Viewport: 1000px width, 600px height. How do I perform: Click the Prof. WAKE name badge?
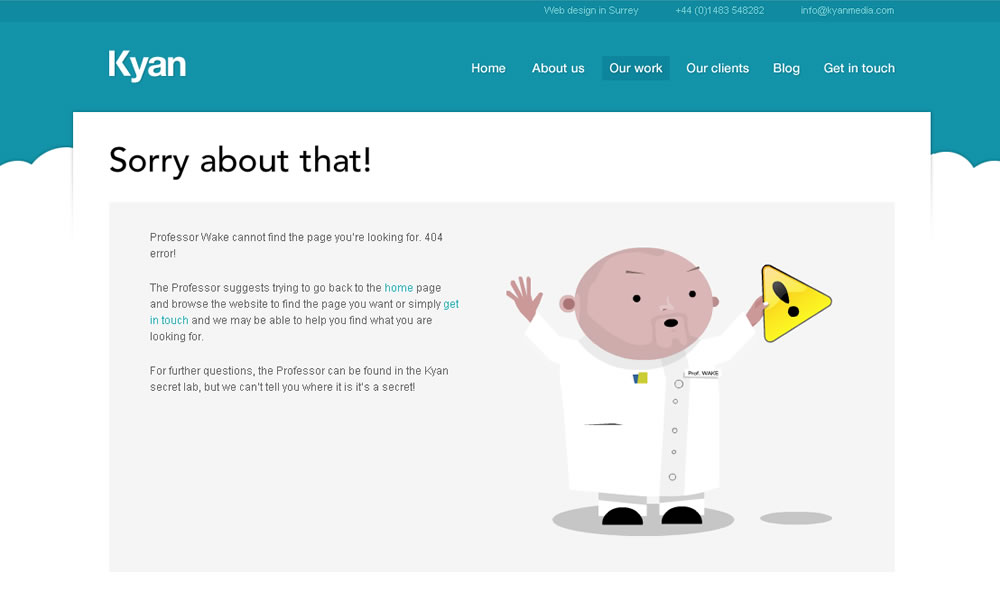[x=702, y=373]
